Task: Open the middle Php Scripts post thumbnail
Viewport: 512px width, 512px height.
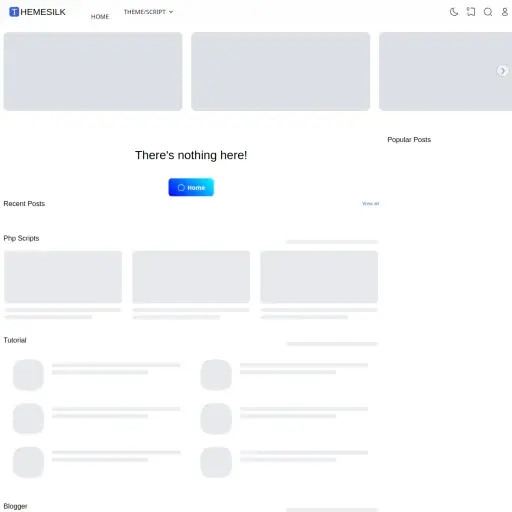Action: click(191, 277)
